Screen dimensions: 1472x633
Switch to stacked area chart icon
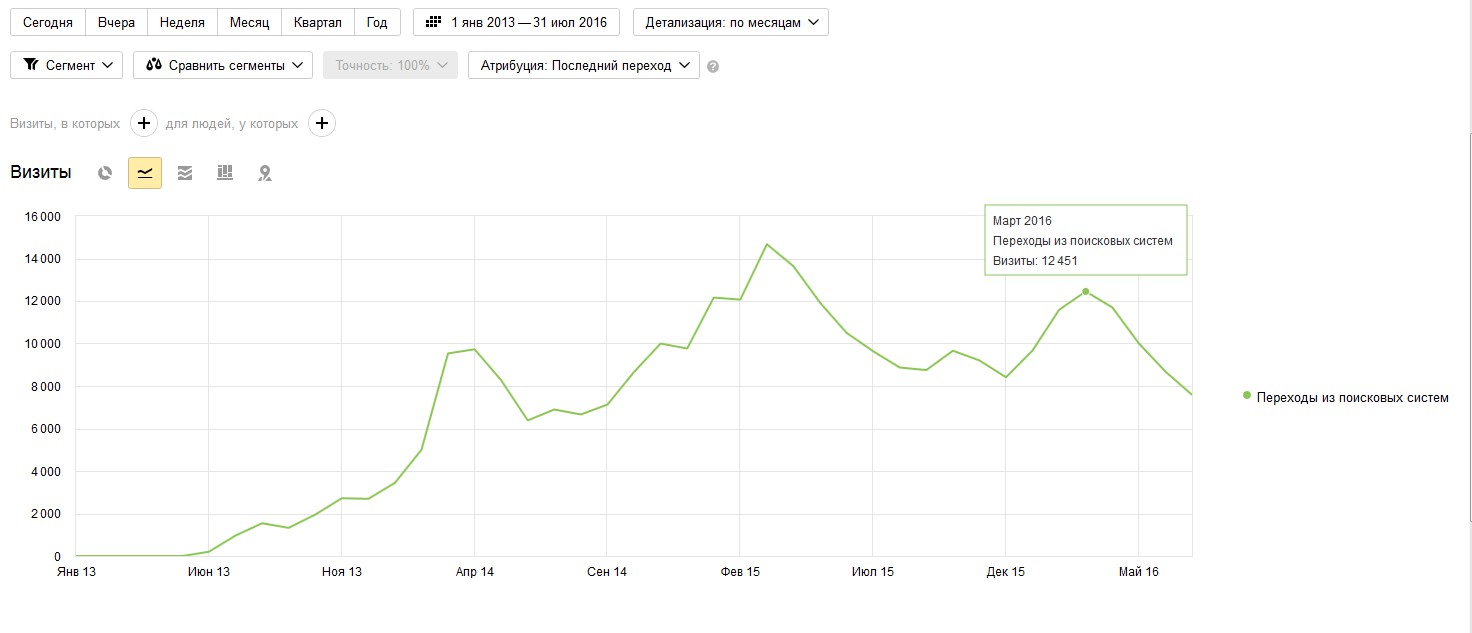coord(185,173)
